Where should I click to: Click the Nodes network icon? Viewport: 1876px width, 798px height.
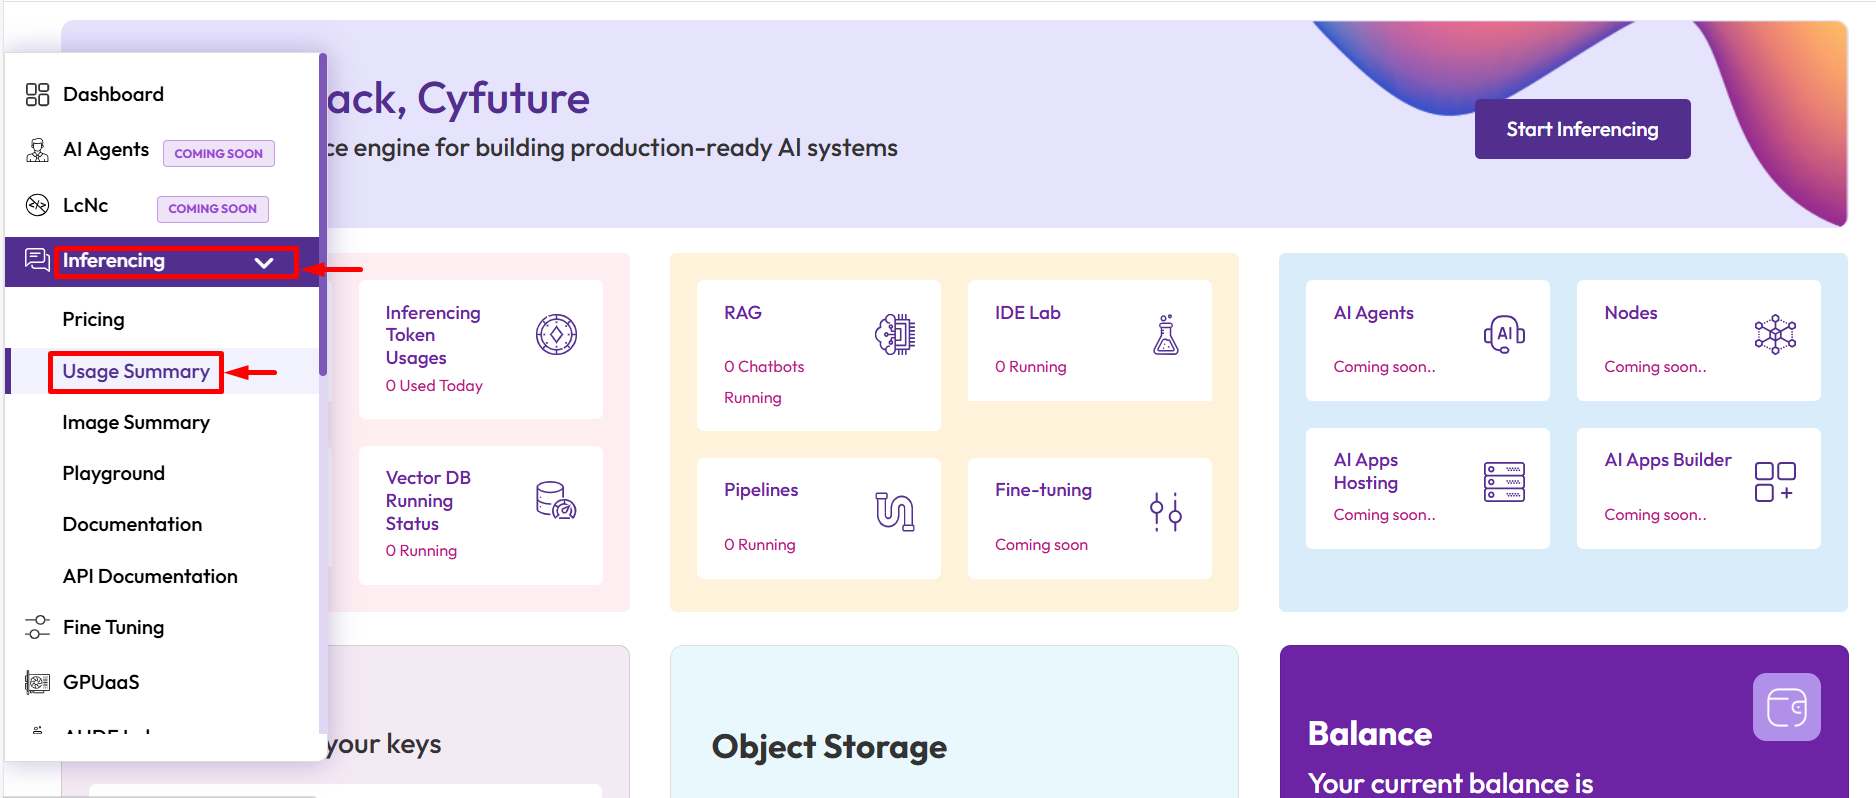tap(1775, 335)
